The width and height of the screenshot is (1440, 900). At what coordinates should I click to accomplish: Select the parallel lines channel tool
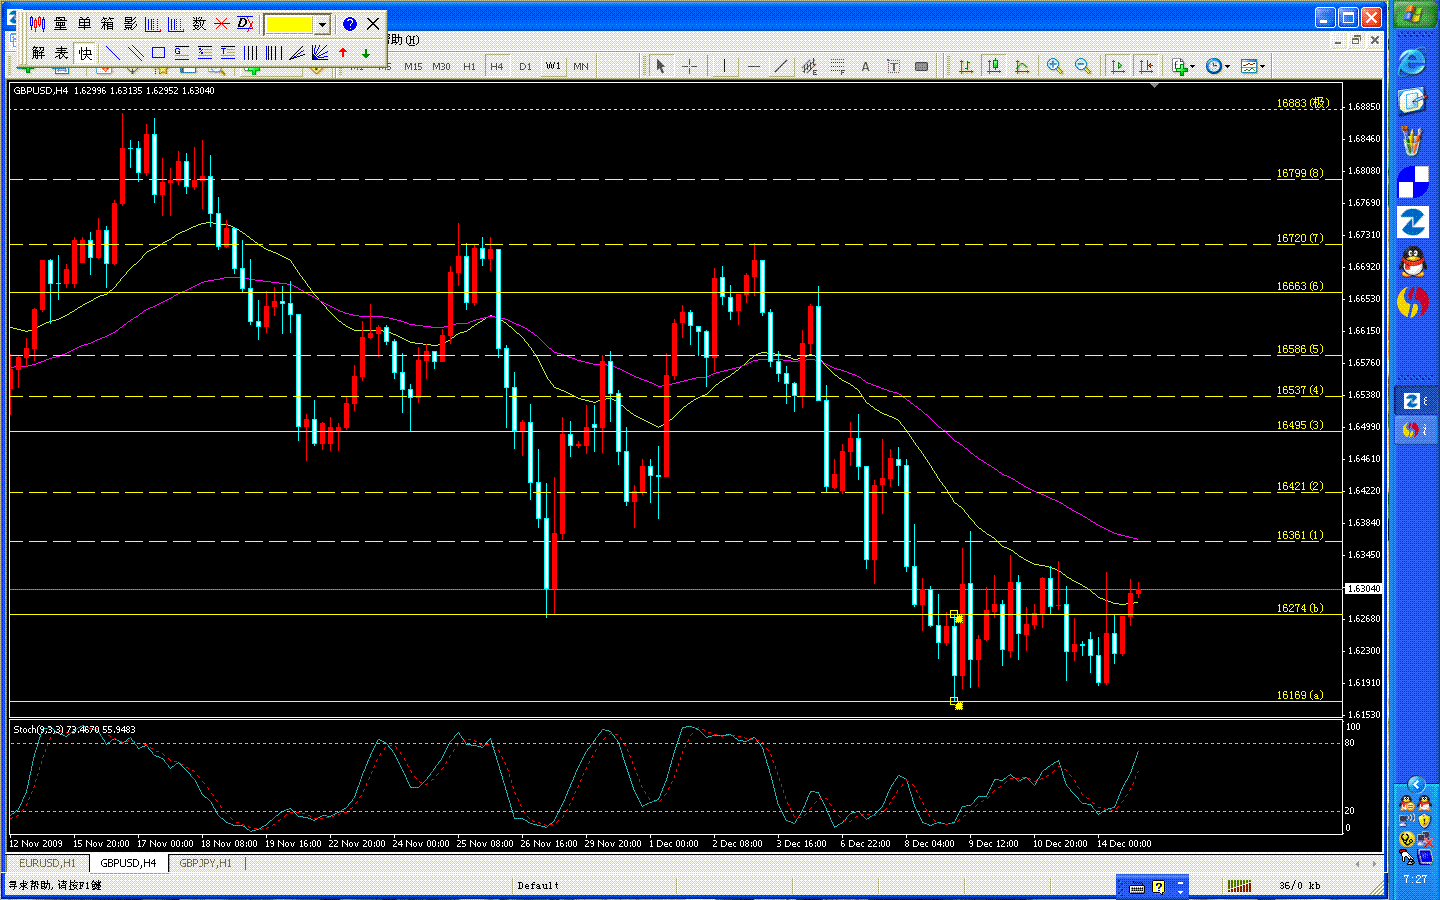click(x=136, y=53)
